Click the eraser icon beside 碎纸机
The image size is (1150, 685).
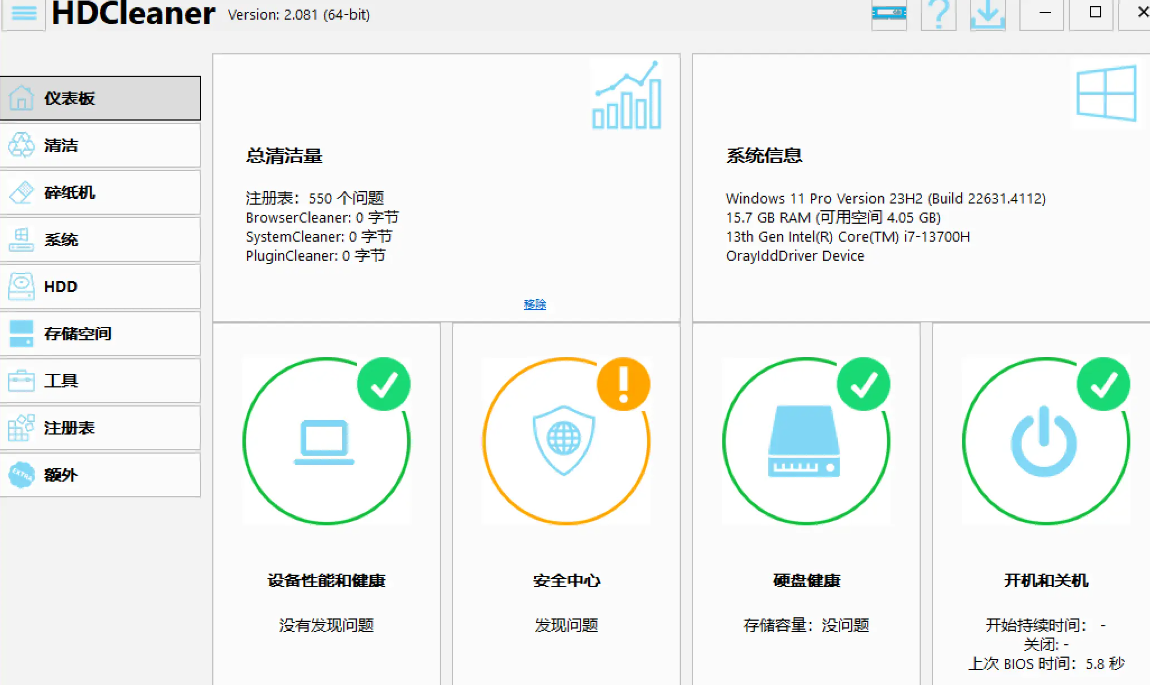click(x=21, y=192)
